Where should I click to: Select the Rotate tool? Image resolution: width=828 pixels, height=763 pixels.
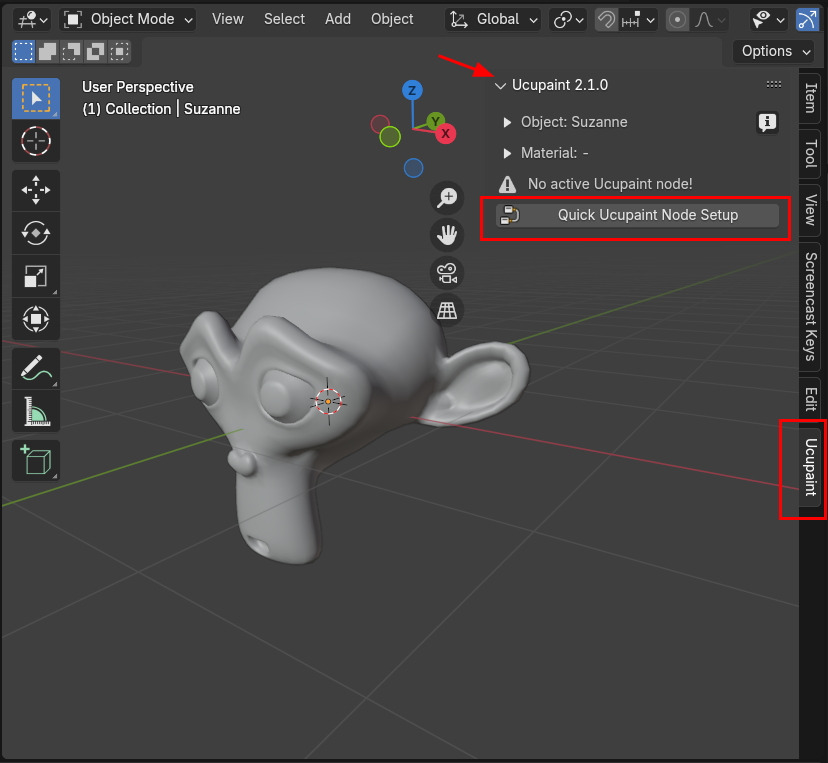click(x=36, y=233)
